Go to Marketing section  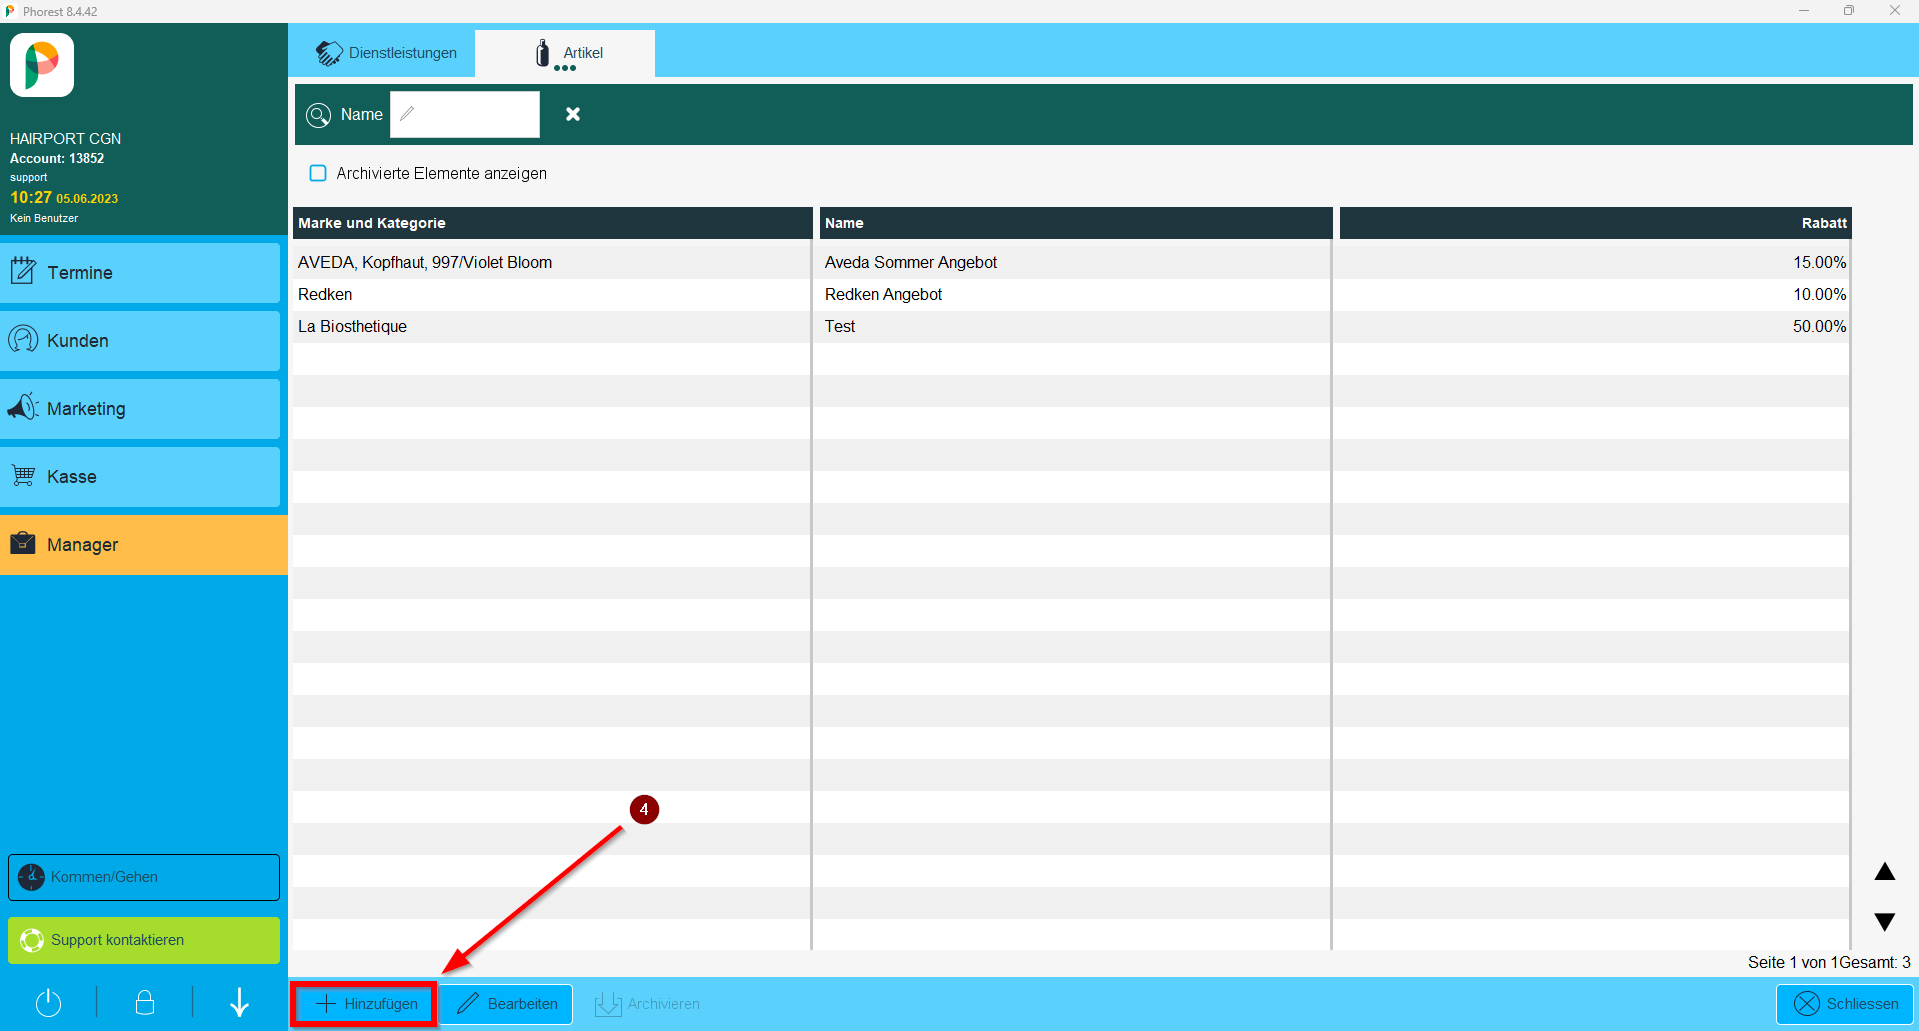click(x=140, y=409)
